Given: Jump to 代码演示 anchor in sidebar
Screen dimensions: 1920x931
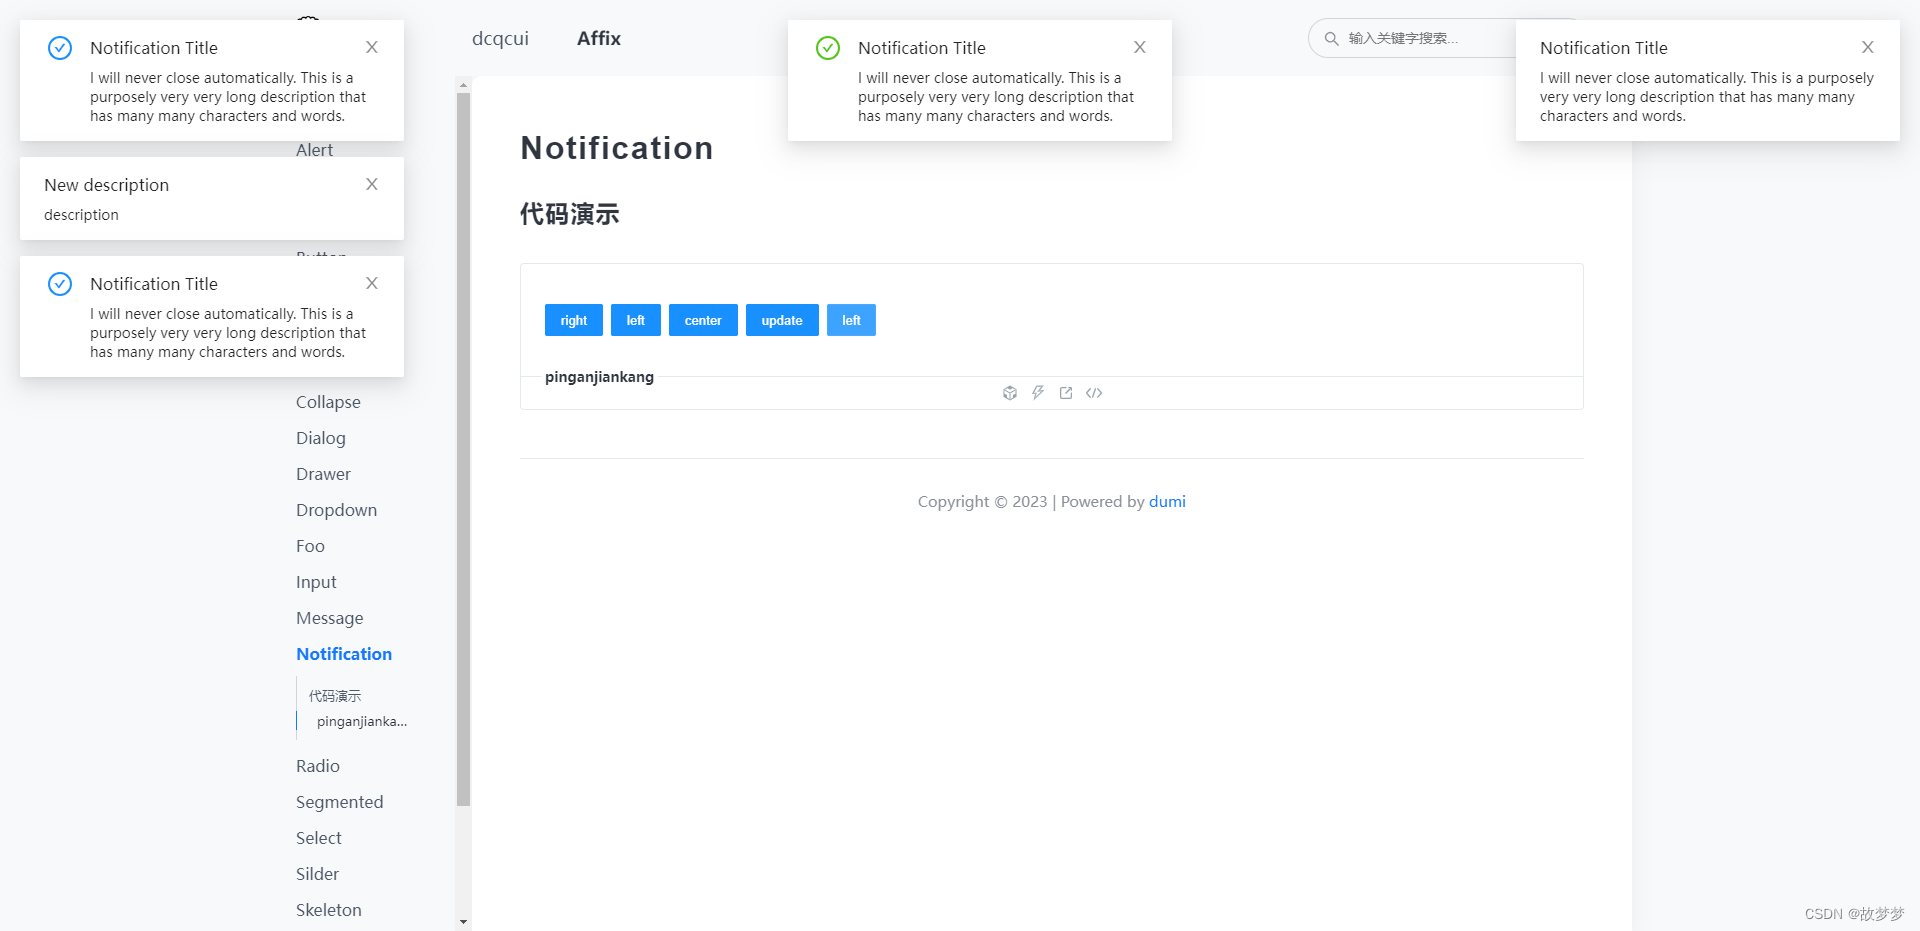Looking at the screenshot, I should 335,696.
